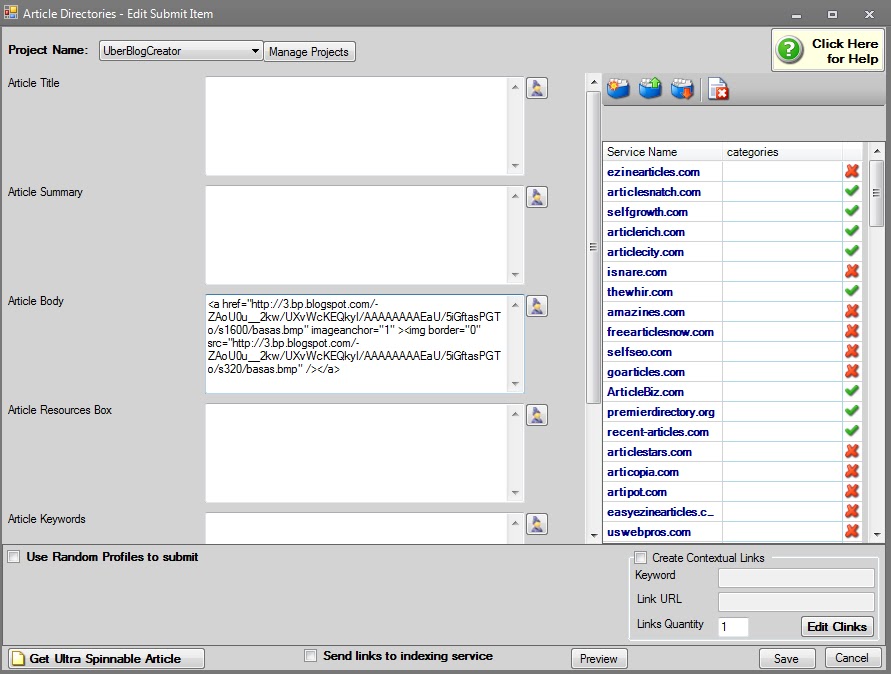Viewport: 891px width, 674px height.
Task: Toggle the green check for selfgrowth.com
Action: point(852,211)
